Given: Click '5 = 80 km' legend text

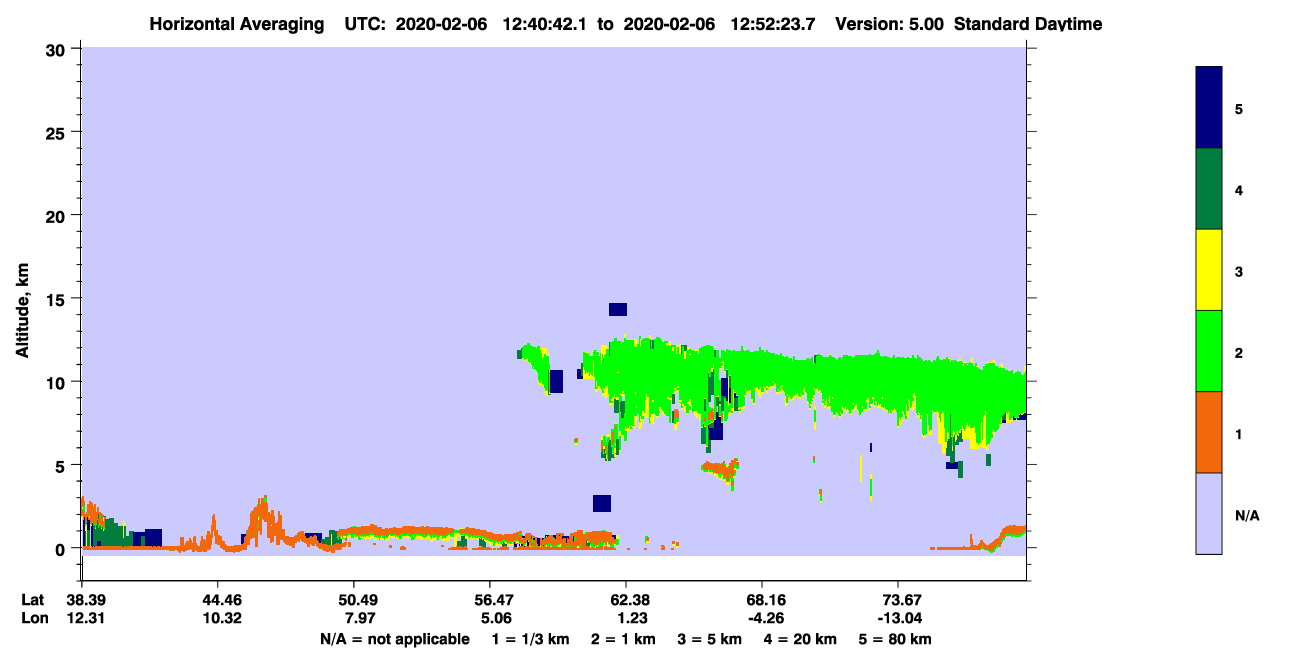Looking at the screenshot, I should (x=895, y=639).
